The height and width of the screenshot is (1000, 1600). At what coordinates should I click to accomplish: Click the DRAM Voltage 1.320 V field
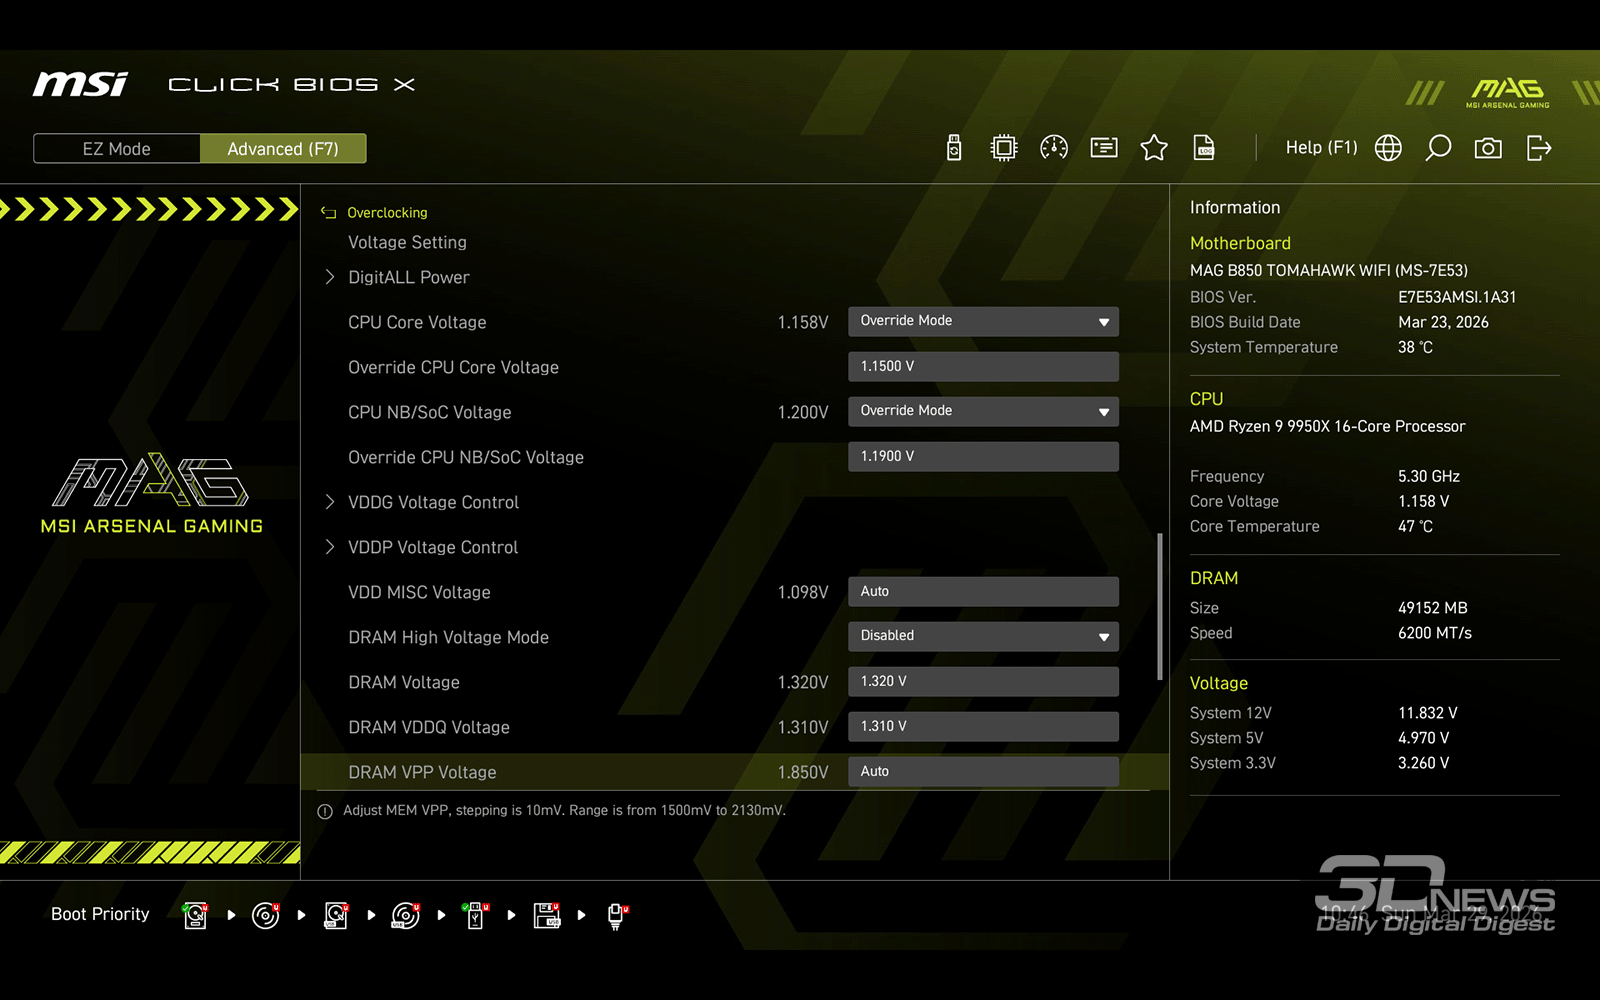[x=983, y=681]
